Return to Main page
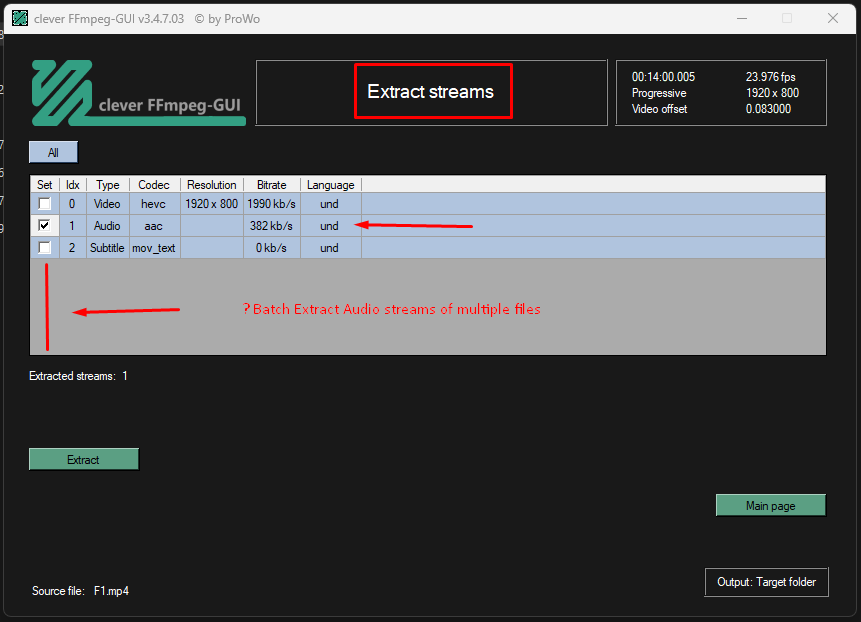The image size is (861, 622). (770, 506)
